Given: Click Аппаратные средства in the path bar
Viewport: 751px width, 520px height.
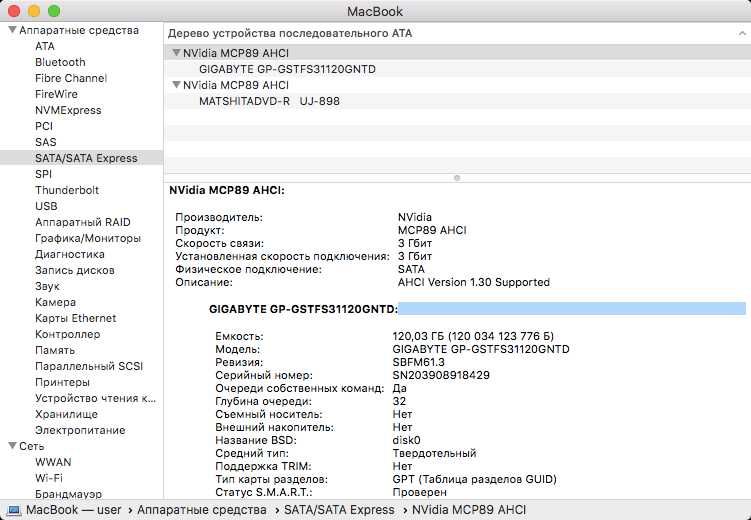Looking at the screenshot, I should (x=202, y=510).
